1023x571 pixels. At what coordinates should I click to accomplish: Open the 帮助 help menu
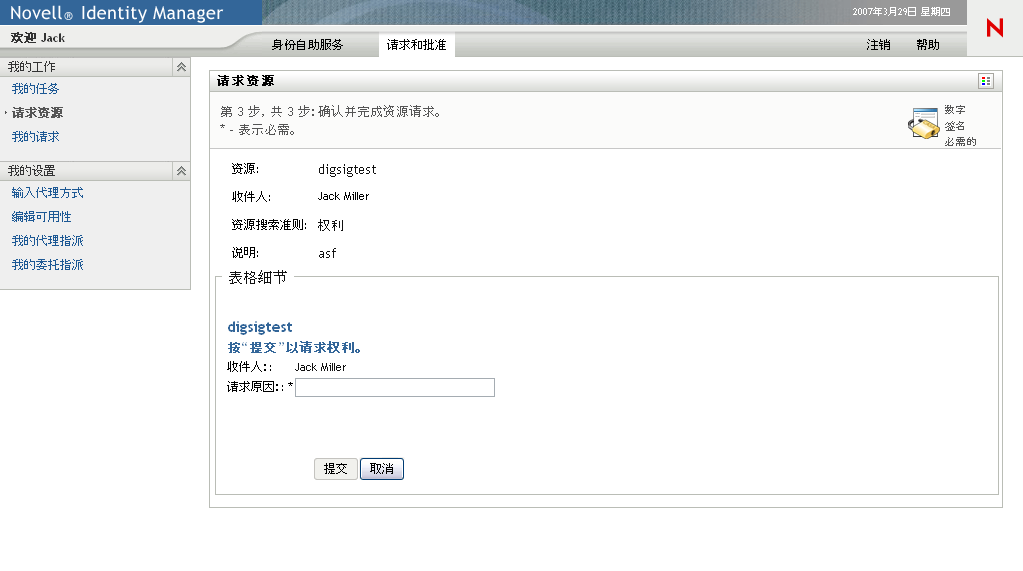(928, 45)
